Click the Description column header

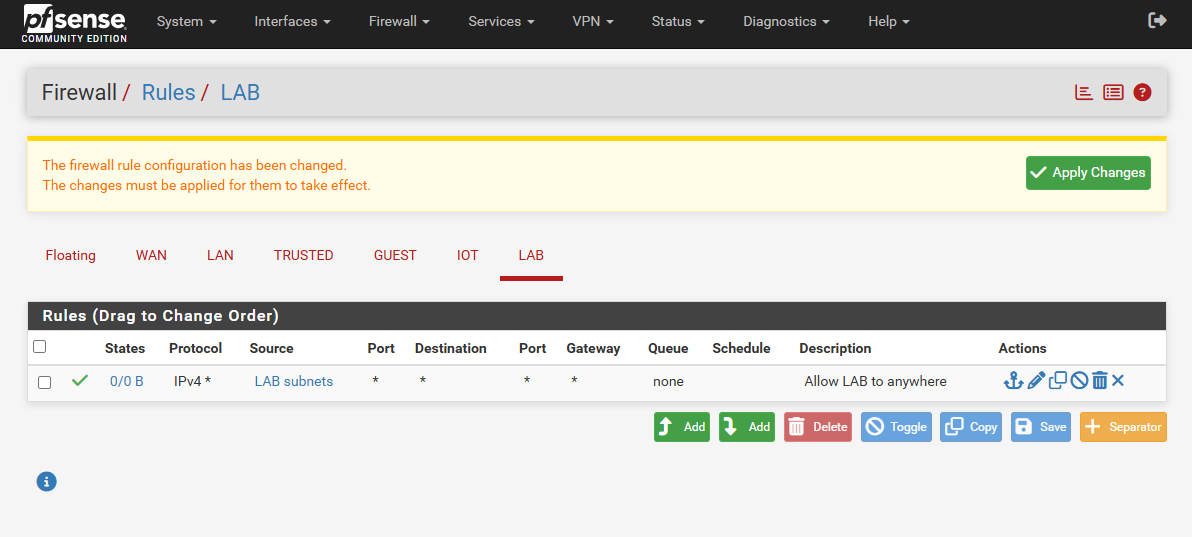pos(835,348)
